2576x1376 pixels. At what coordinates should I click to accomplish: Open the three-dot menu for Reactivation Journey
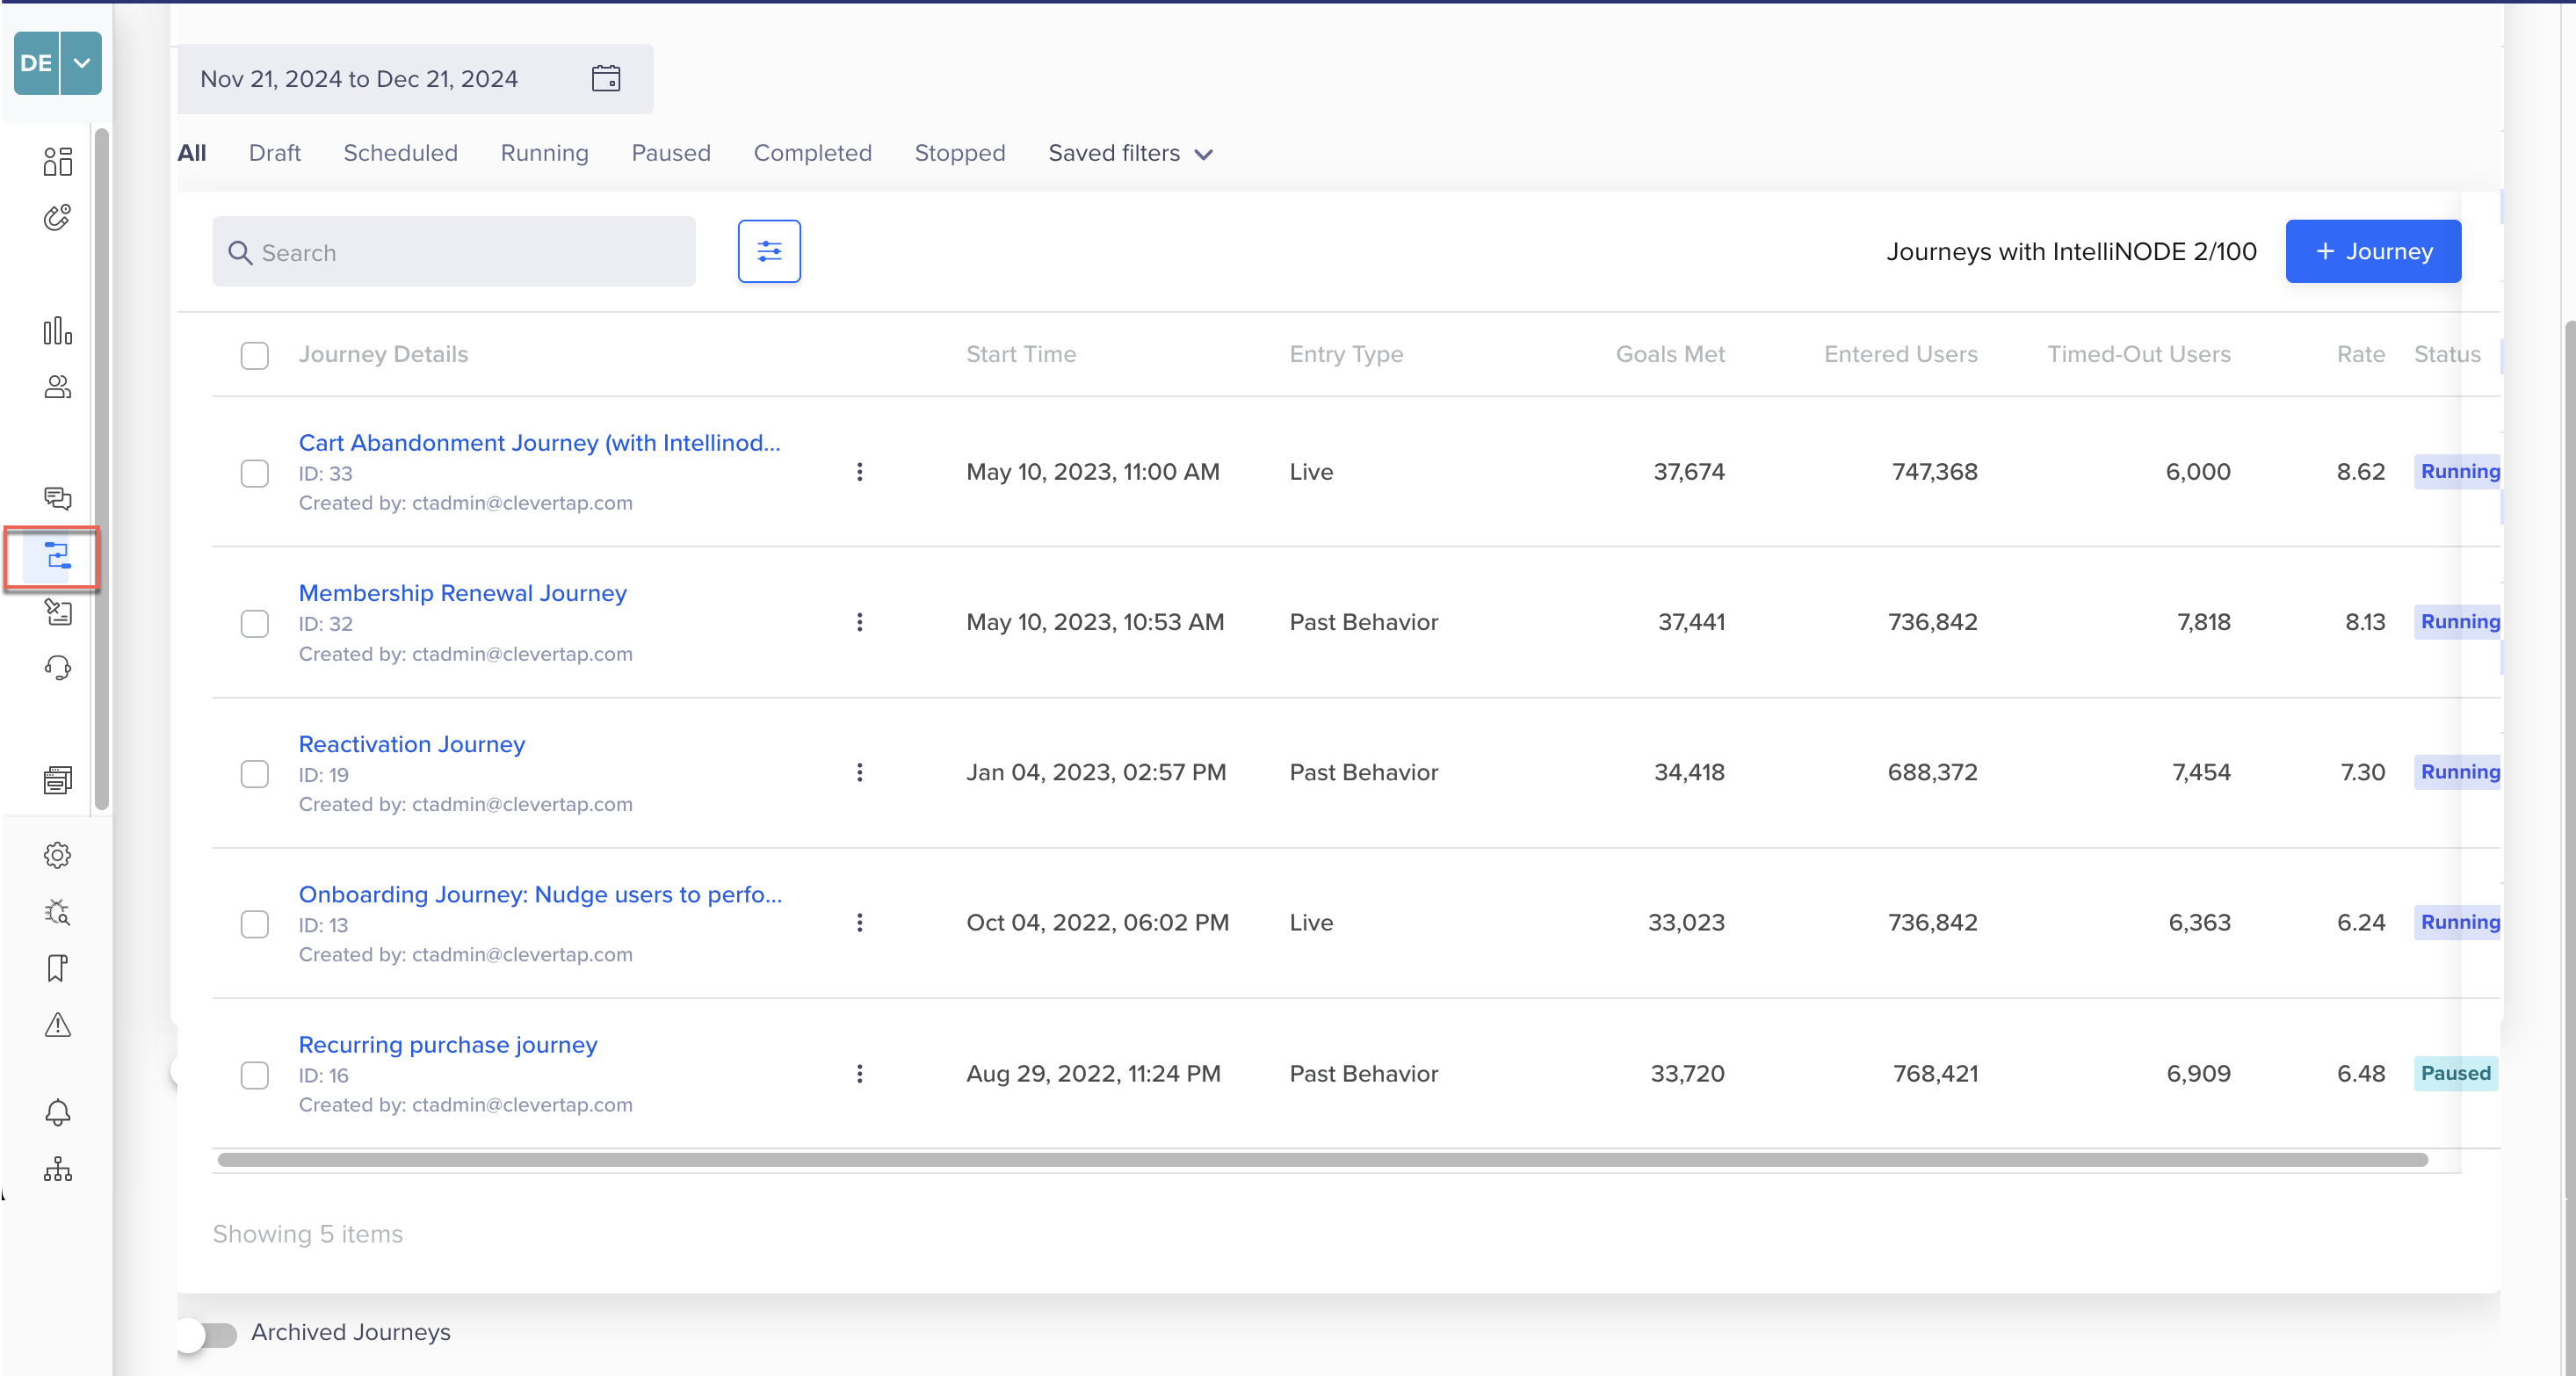[x=860, y=772]
